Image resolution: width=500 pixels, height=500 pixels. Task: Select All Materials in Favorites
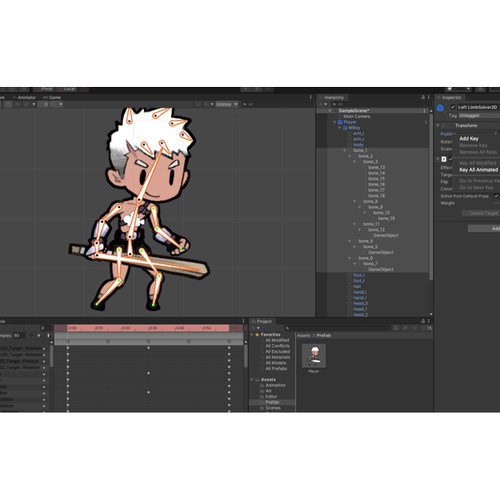(278, 357)
